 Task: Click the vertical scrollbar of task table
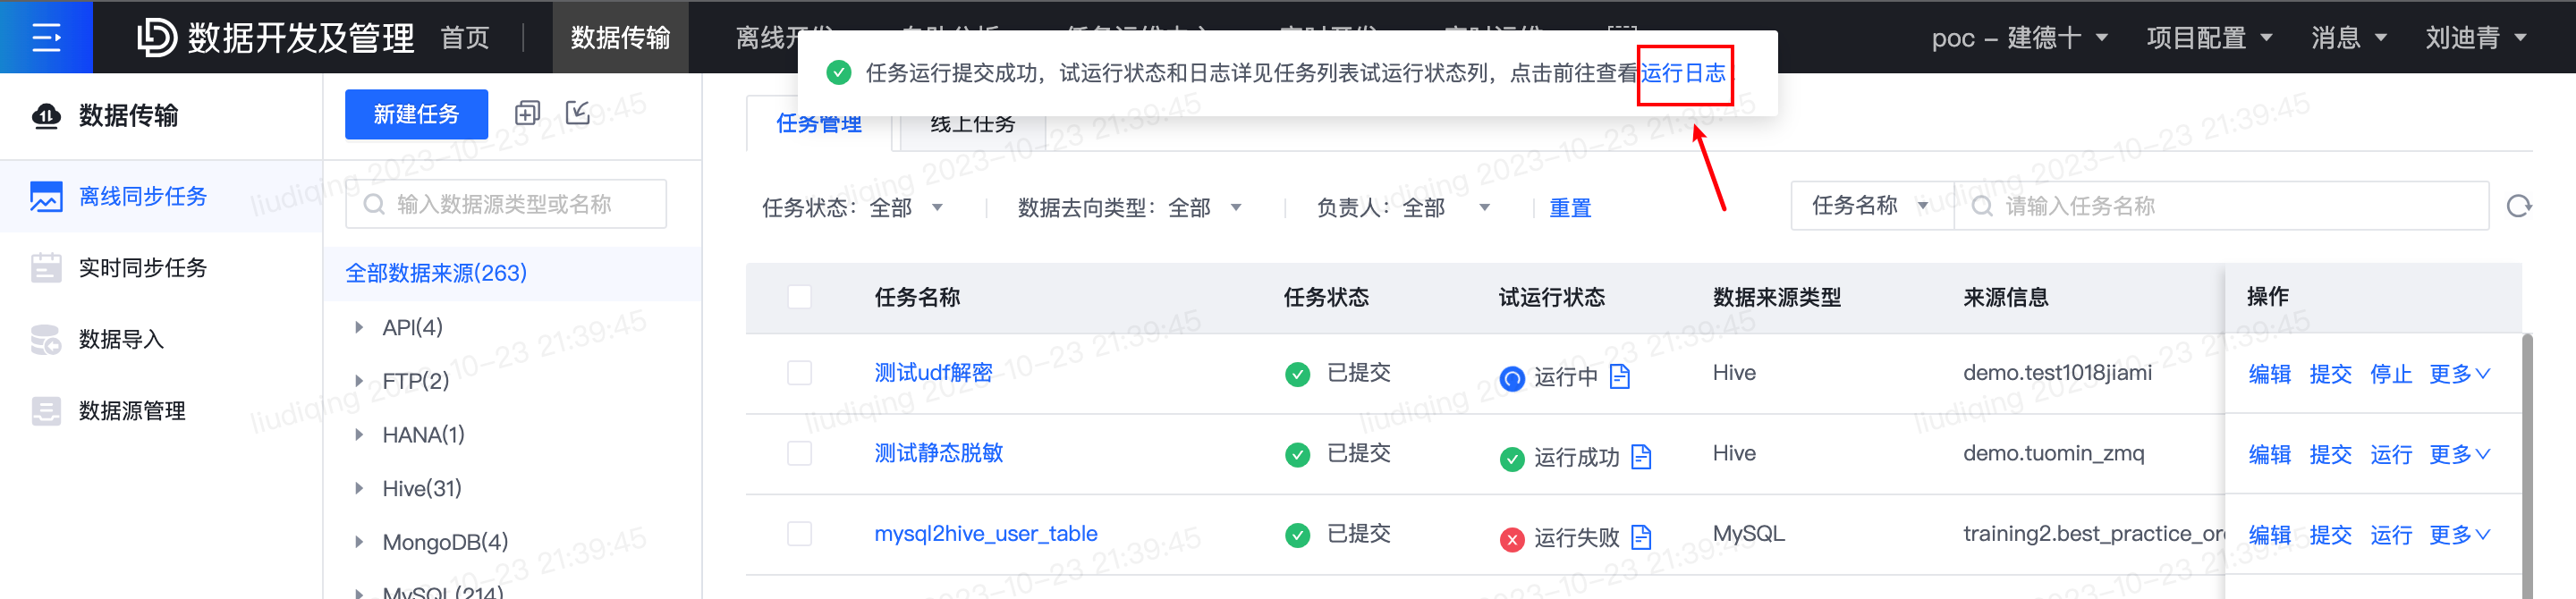(2527, 465)
